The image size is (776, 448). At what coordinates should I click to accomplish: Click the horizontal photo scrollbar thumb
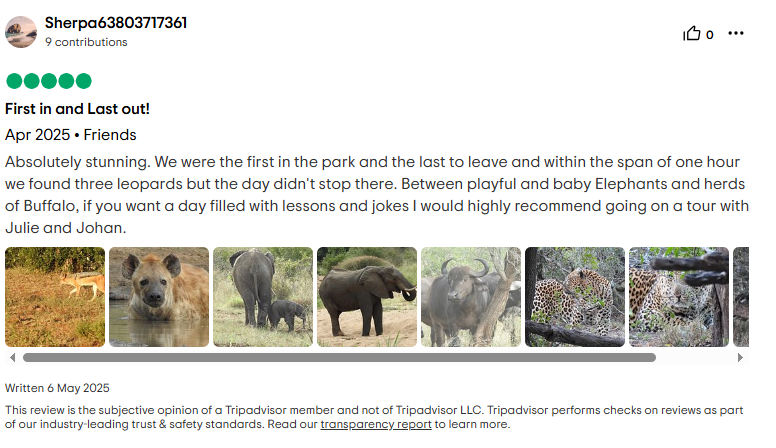(x=340, y=357)
